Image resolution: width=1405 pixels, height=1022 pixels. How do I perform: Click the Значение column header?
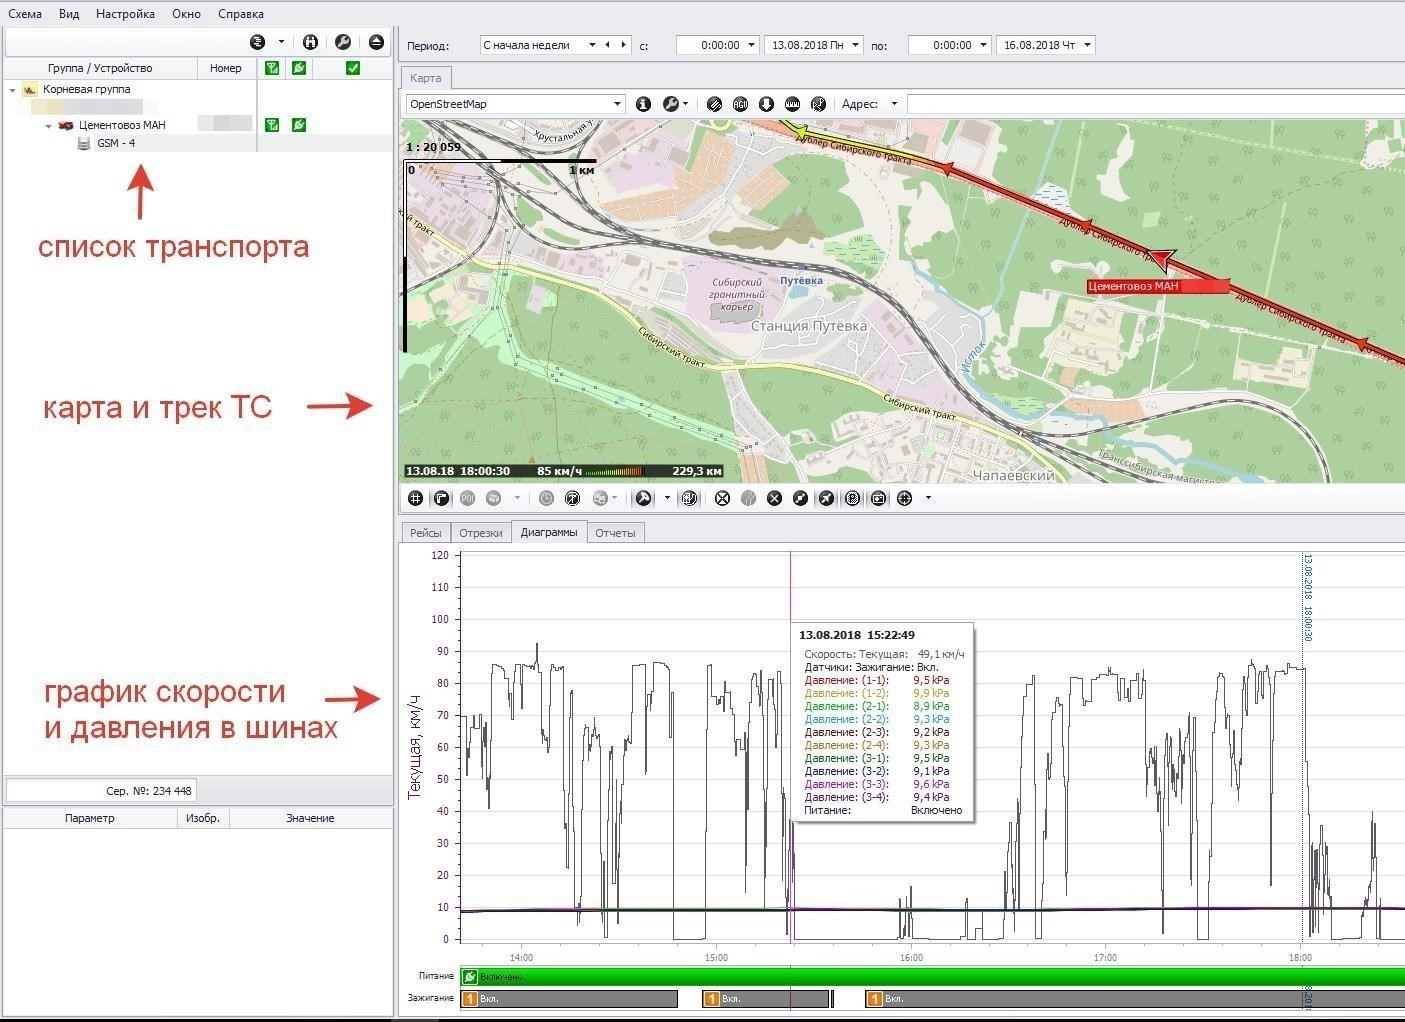click(310, 818)
